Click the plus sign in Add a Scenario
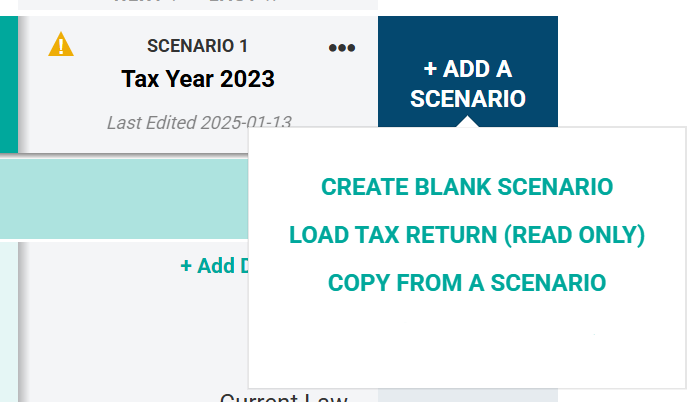Viewport: 700px width, 402px height. tap(431, 70)
